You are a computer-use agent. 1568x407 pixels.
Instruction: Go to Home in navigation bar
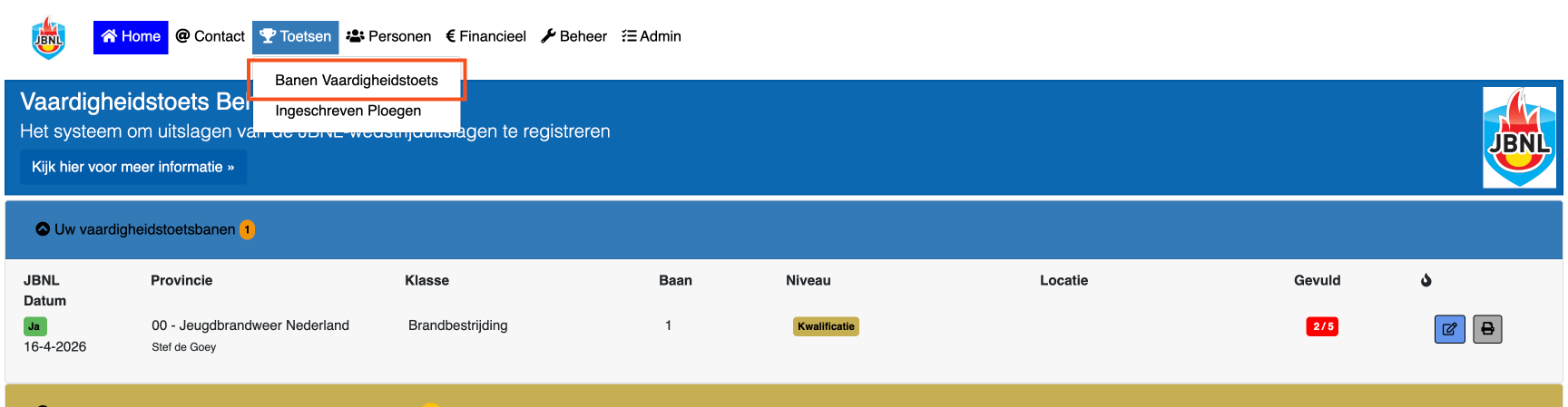point(131,37)
